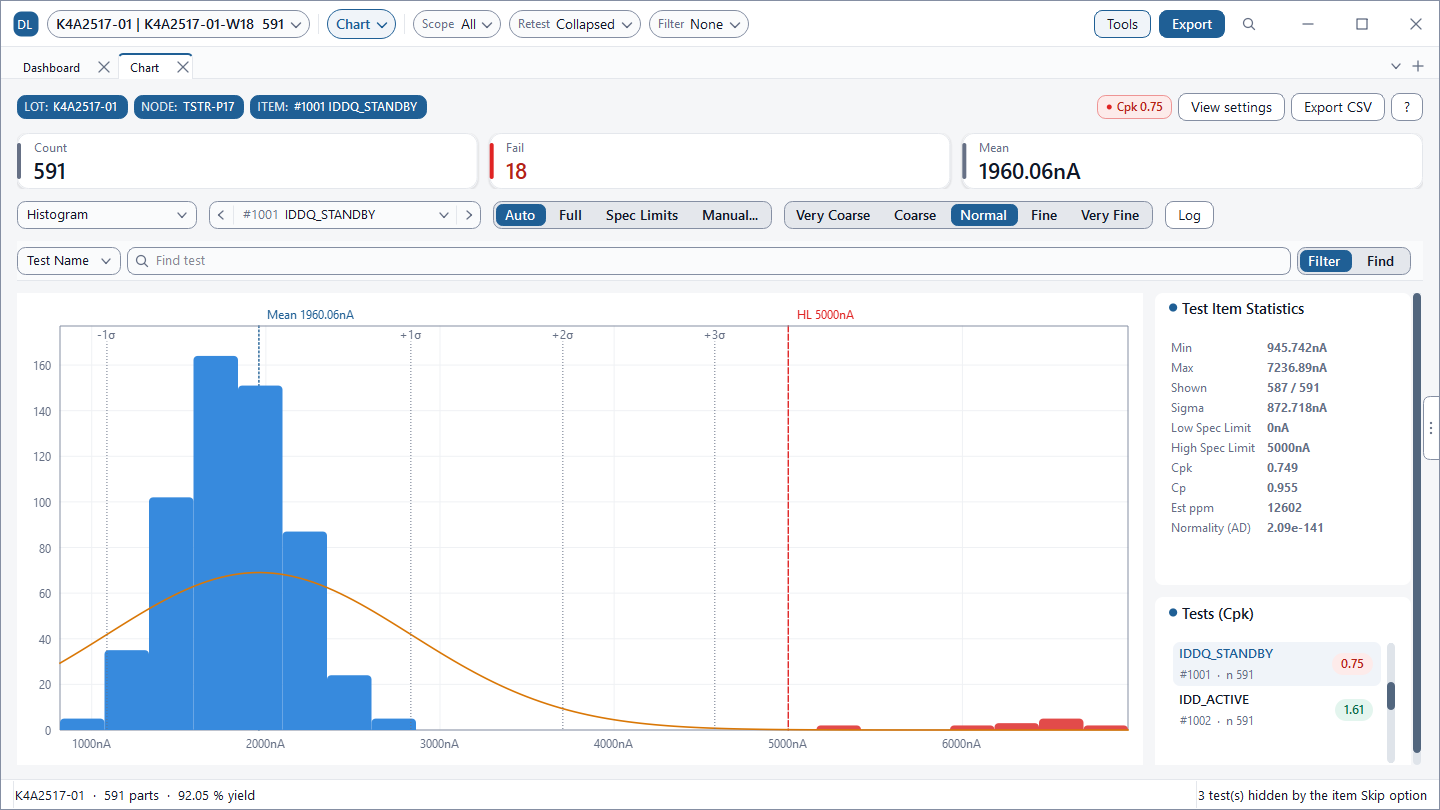This screenshot has height=810, width=1440.
Task: Set bin size to Very Fine
Action: pos(1110,215)
